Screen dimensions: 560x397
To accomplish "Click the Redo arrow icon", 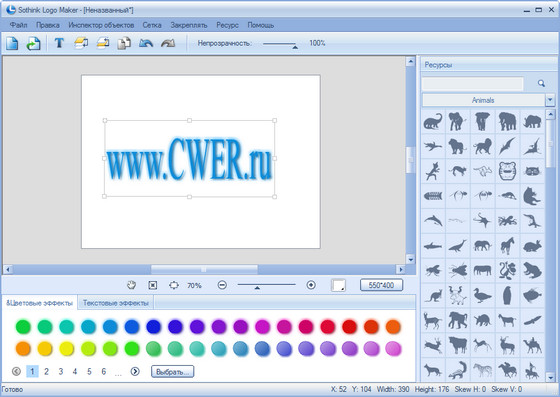I will (x=168, y=43).
